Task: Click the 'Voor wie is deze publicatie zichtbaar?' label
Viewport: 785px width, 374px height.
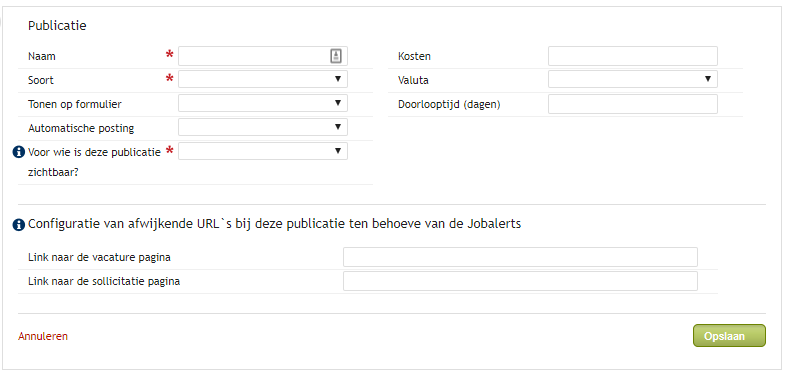Action: (x=94, y=162)
